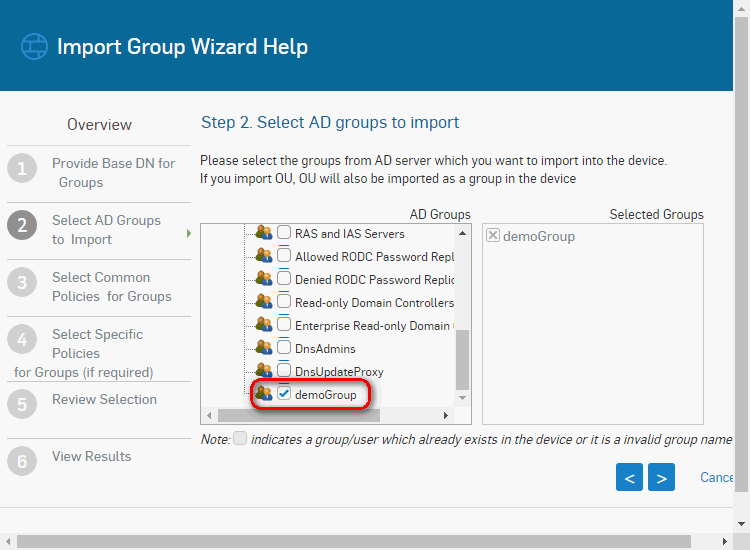The height and width of the screenshot is (550, 750).
Task: Check the DnsUpdateProxy checkbox
Action: click(284, 371)
